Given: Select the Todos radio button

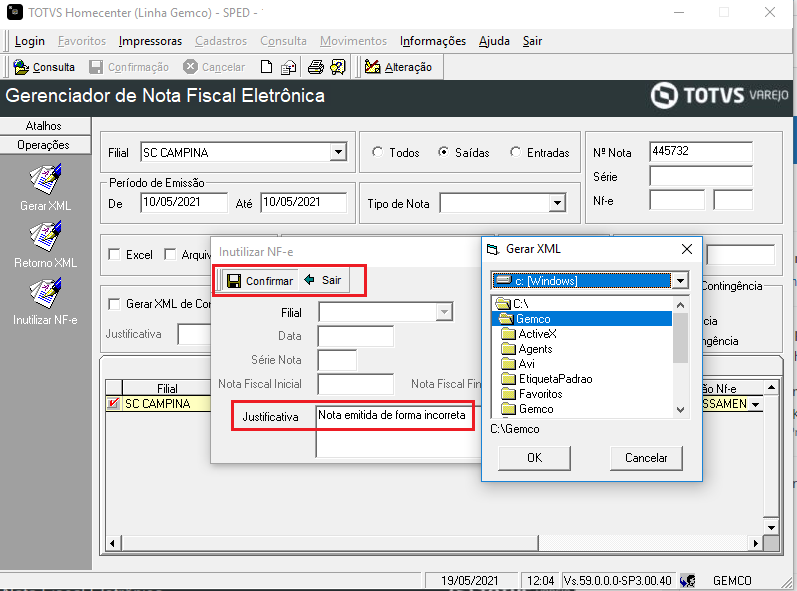Looking at the screenshot, I should [378, 152].
